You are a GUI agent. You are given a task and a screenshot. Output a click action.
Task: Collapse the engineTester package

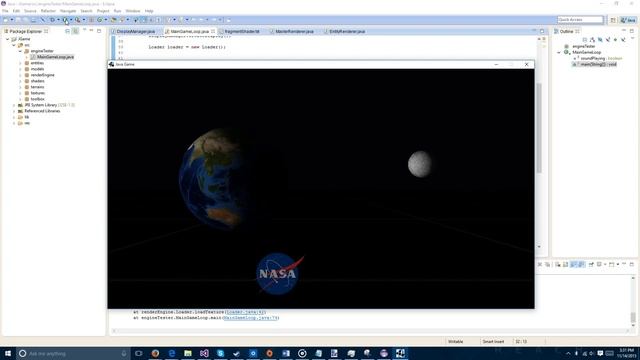(x=20, y=51)
